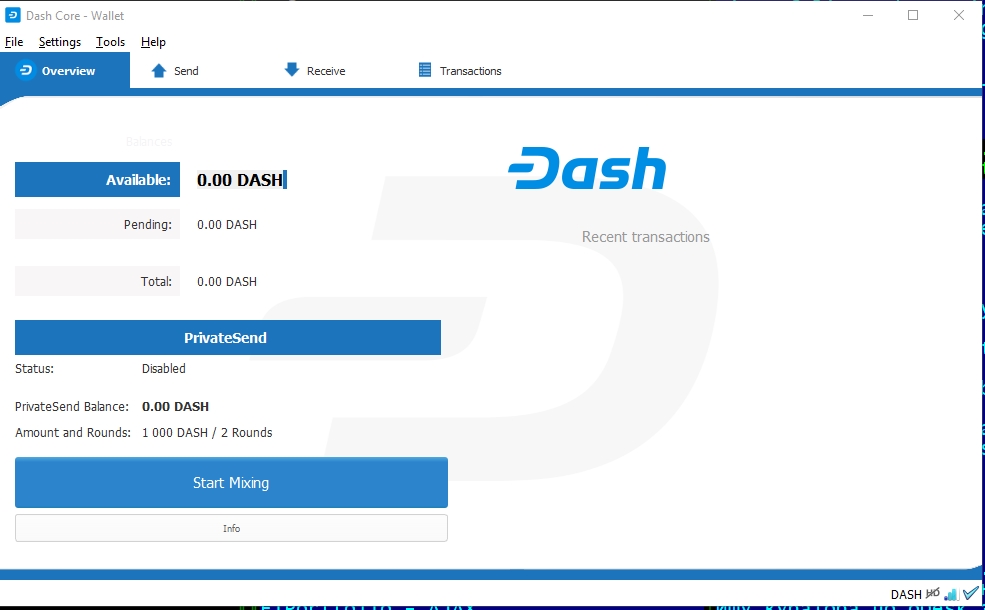Open the Tools menu
This screenshot has width=985, height=610.
pyautogui.click(x=111, y=42)
